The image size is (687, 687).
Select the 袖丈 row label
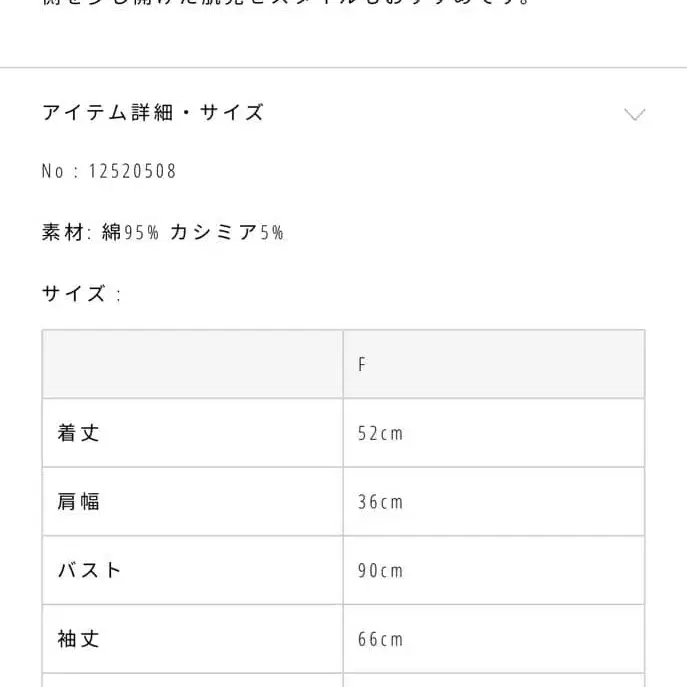pyautogui.click(x=79, y=638)
